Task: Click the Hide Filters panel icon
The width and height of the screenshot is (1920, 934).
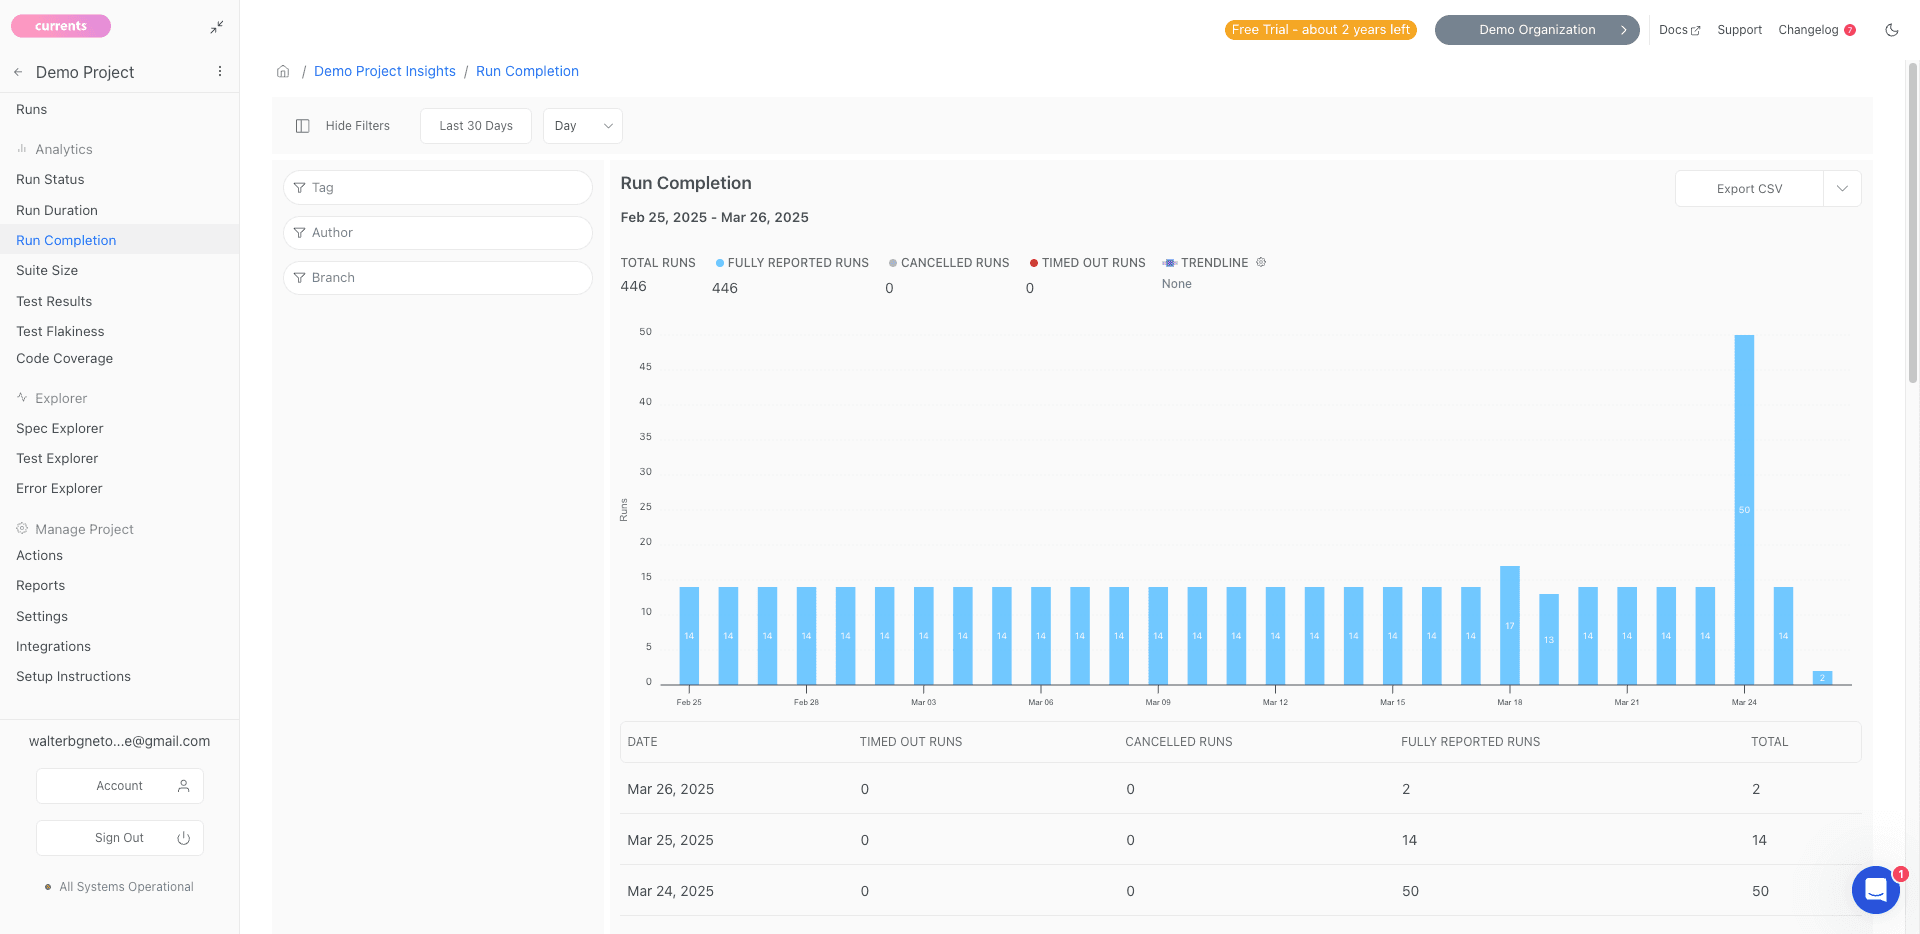Action: click(303, 126)
